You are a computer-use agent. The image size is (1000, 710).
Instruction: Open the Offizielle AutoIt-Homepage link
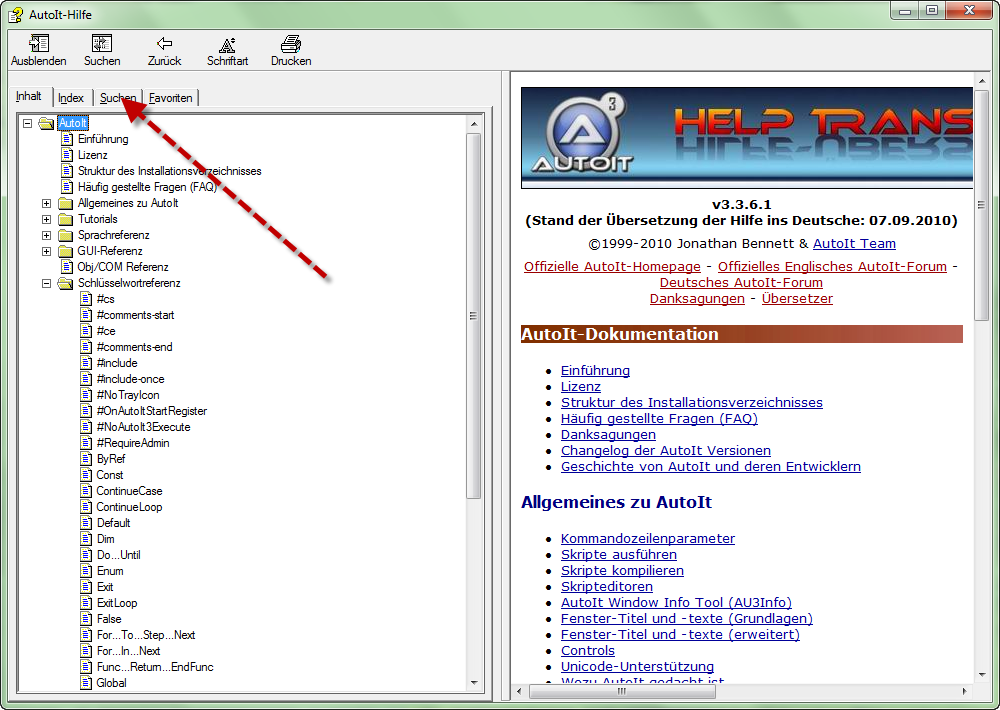click(612, 267)
